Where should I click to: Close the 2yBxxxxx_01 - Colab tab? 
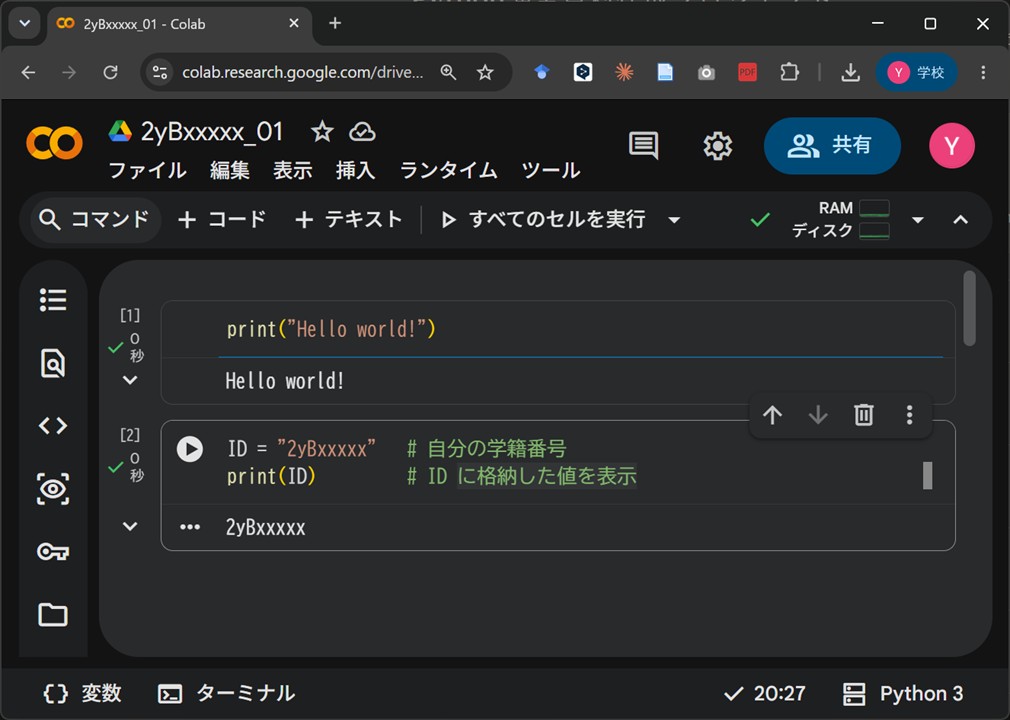click(x=294, y=24)
